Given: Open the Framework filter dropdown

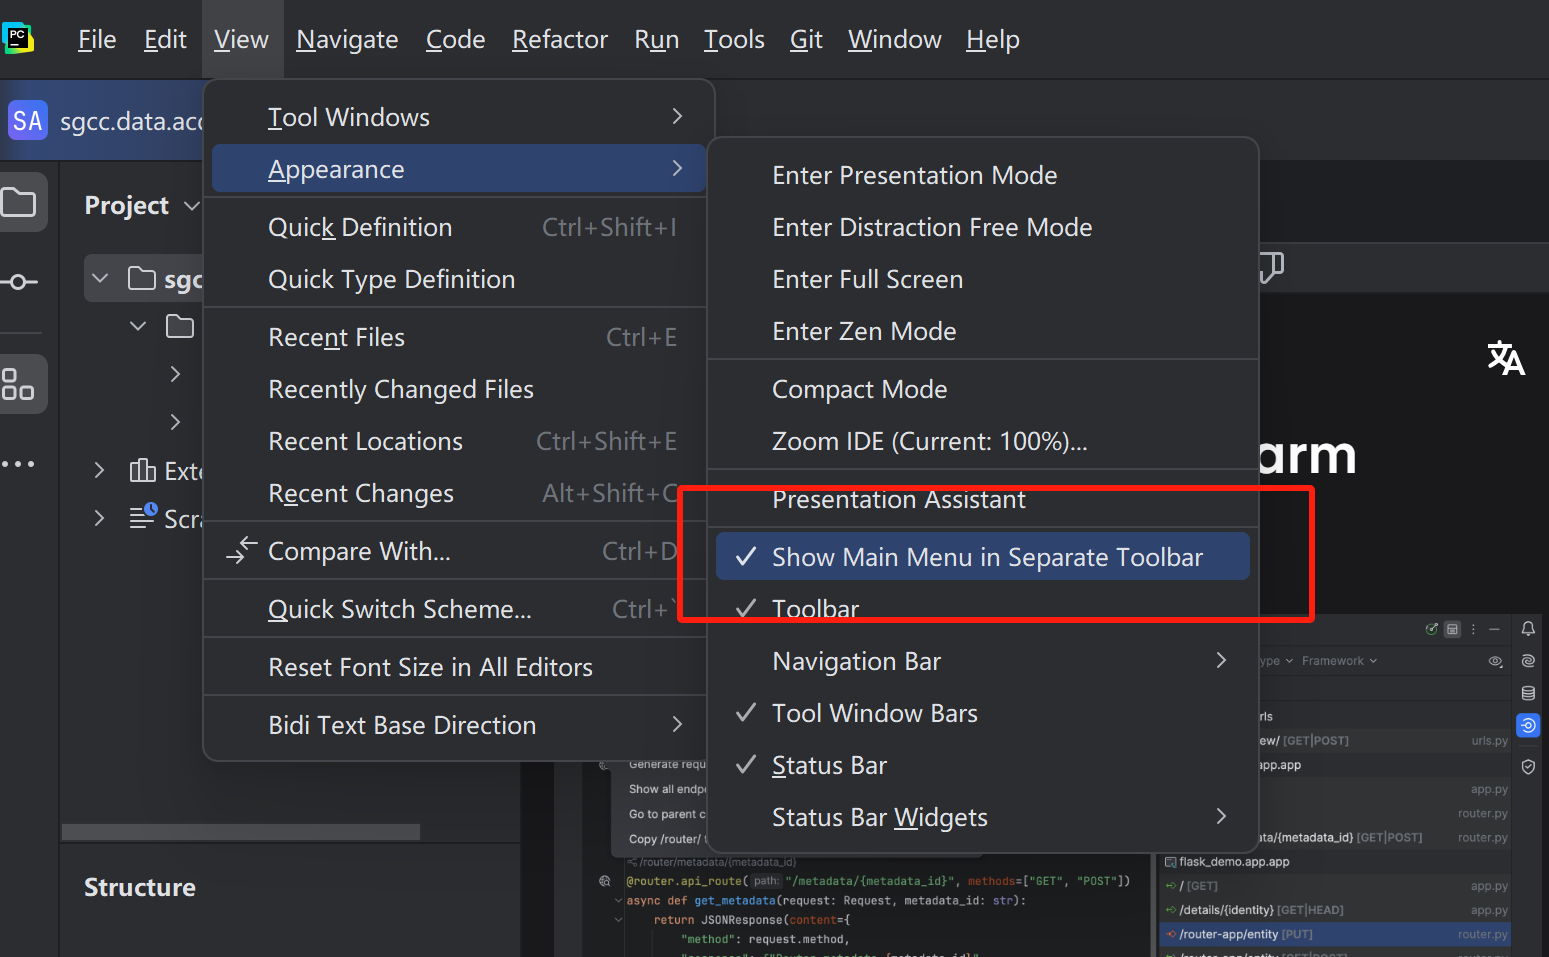Looking at the screenshot, I should click(1339, 661).
